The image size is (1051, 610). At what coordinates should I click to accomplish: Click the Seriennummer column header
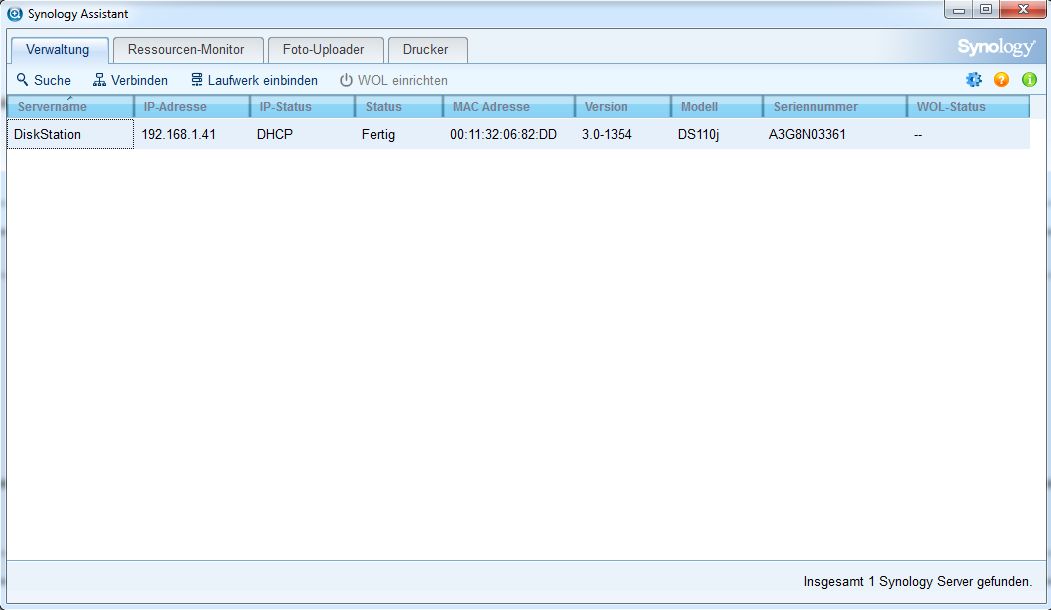tap(833, 107)
